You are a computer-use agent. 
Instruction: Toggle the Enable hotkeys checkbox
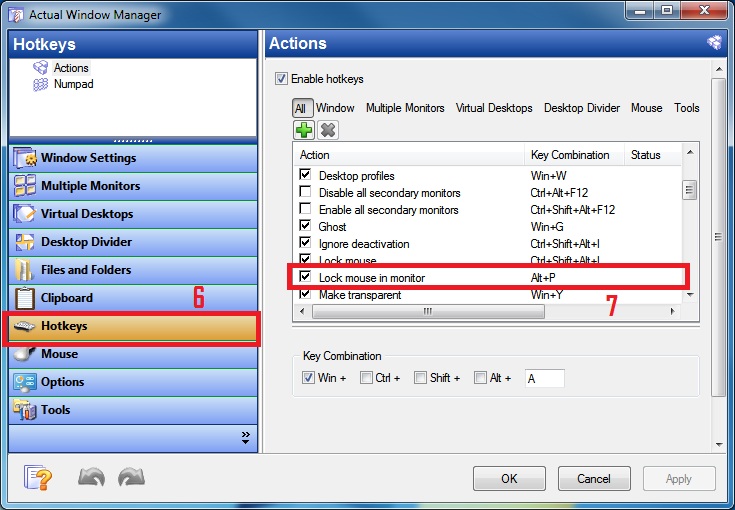pyautogui.click(x=281, y=78)
